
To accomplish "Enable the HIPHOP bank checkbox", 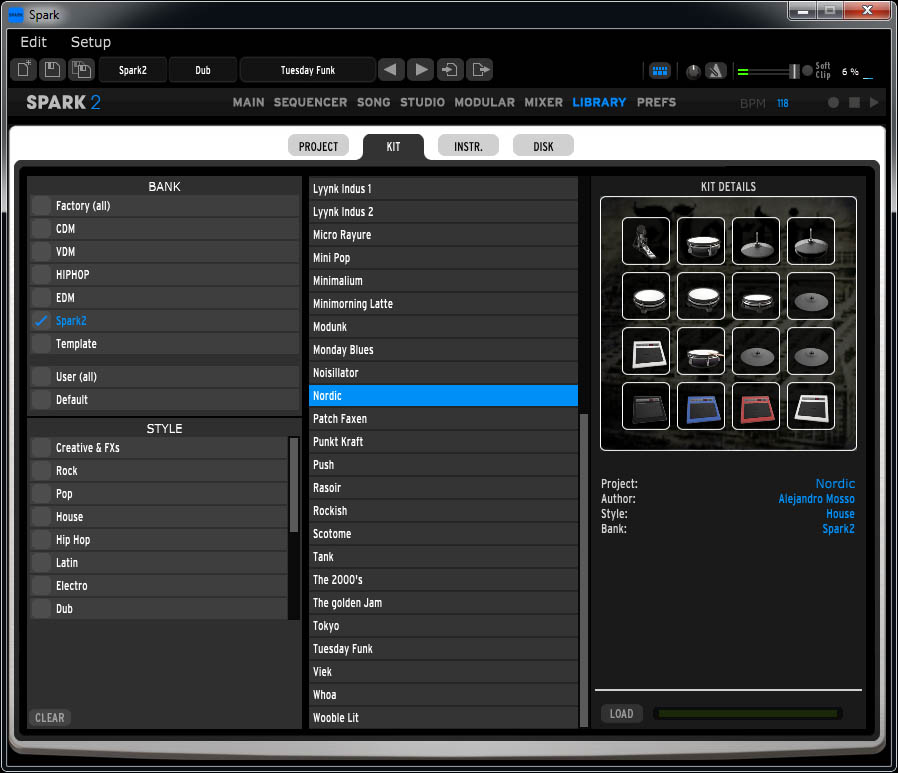I will tap(41, 275).
